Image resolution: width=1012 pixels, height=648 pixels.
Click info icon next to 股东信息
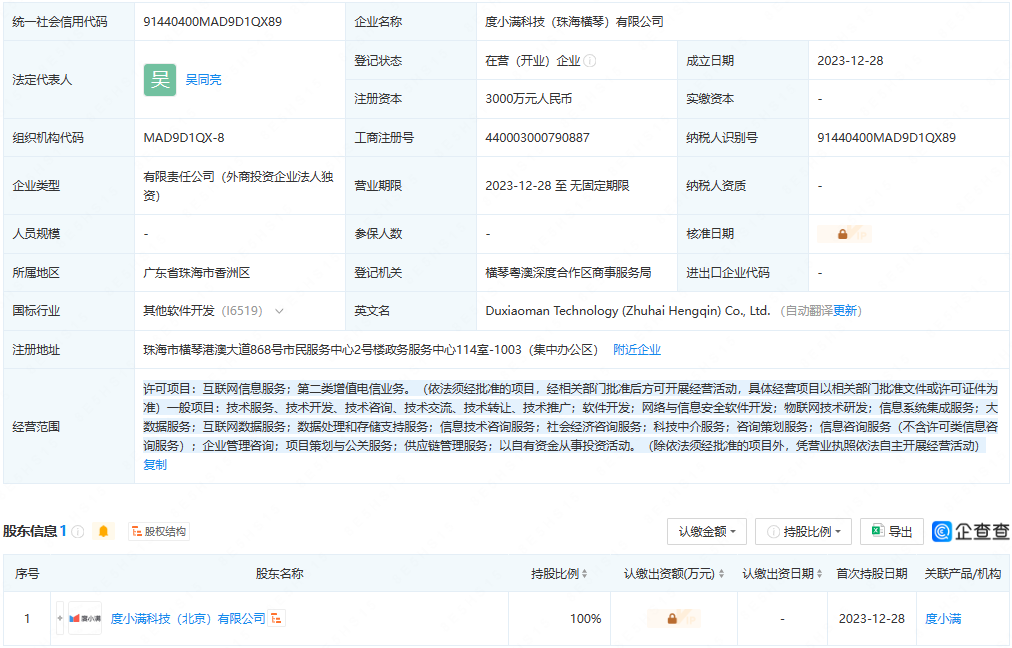click(x=78, y=532)
